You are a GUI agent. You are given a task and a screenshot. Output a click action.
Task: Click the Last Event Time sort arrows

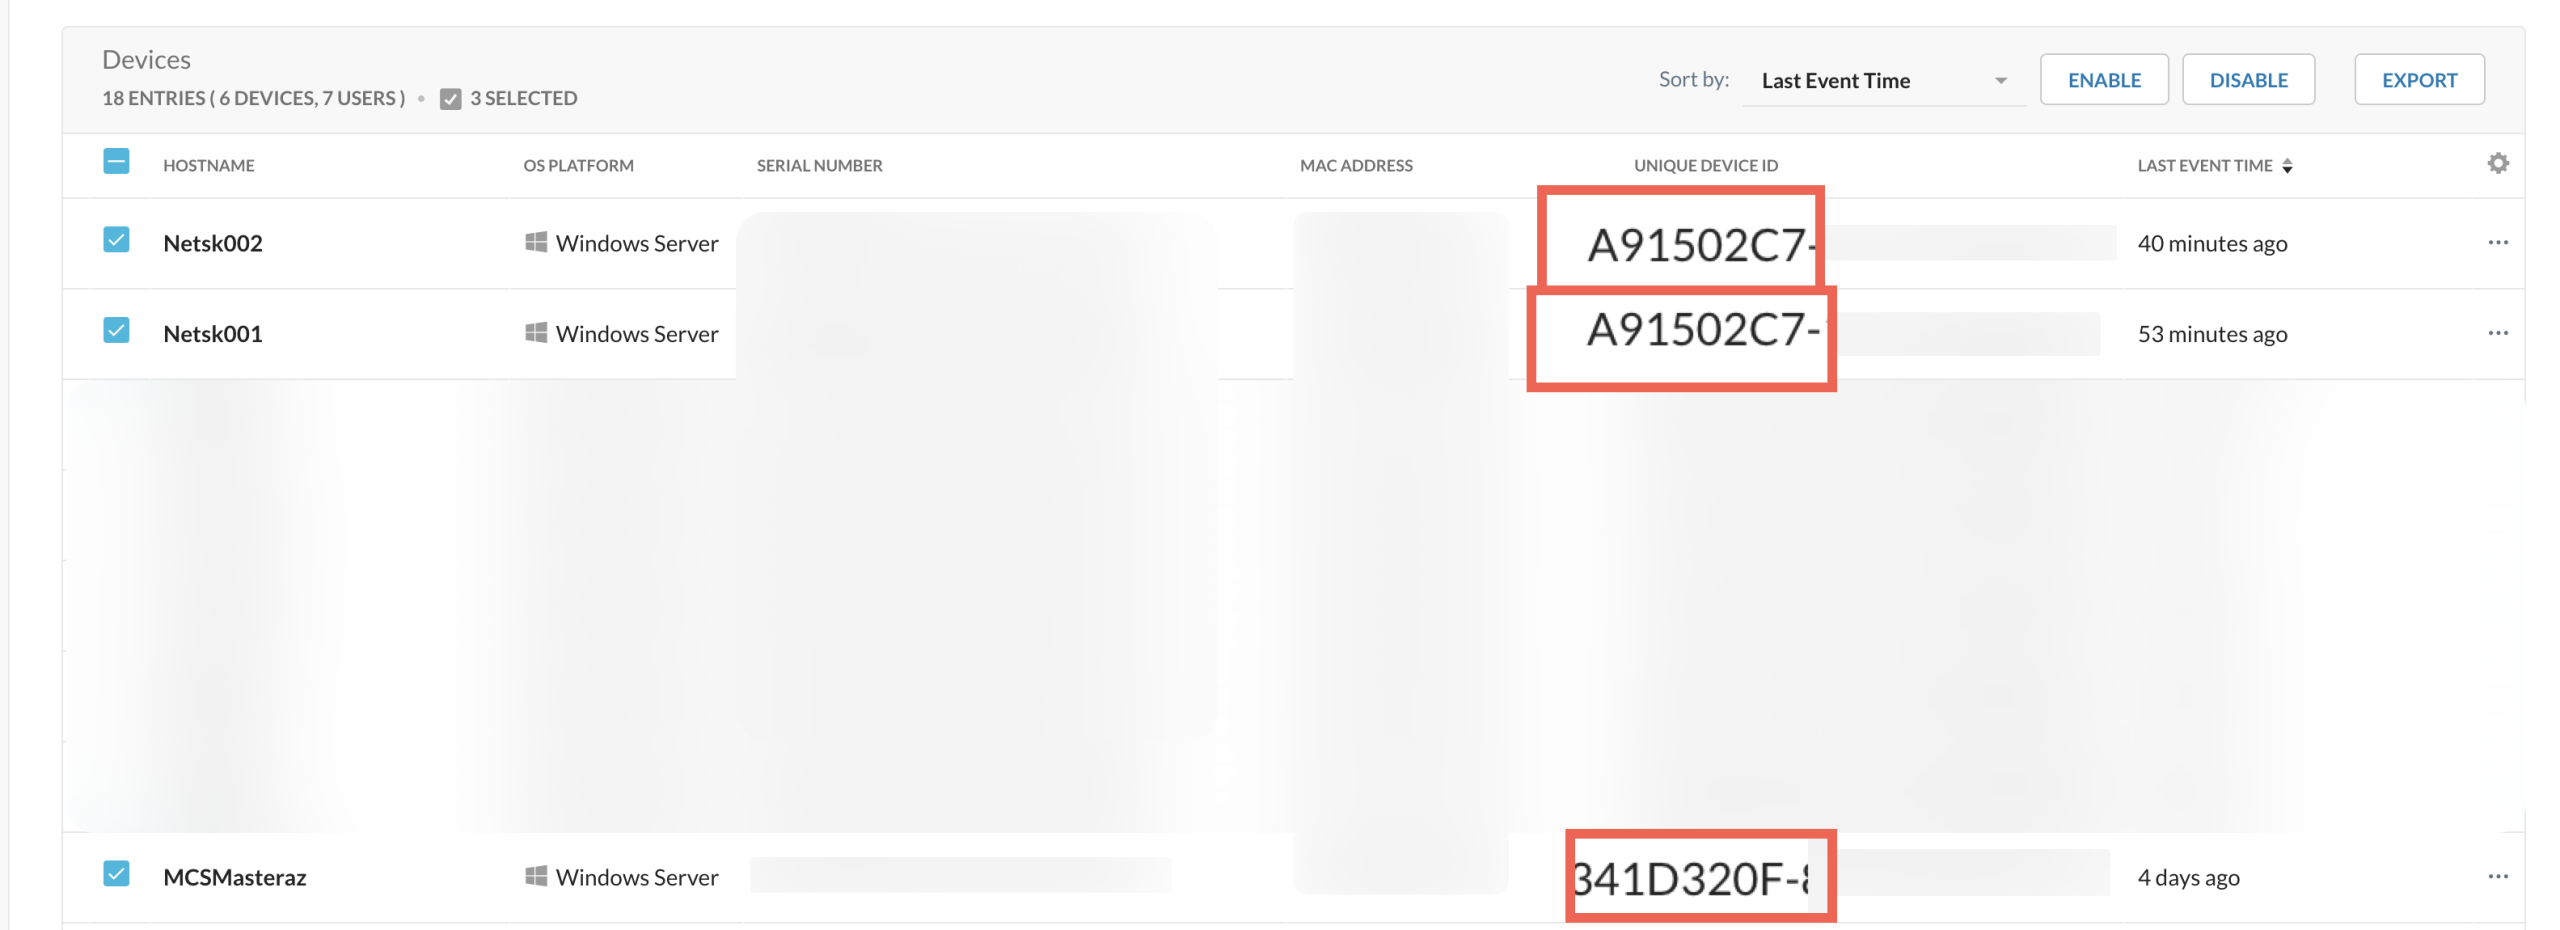coord(2290,166)
